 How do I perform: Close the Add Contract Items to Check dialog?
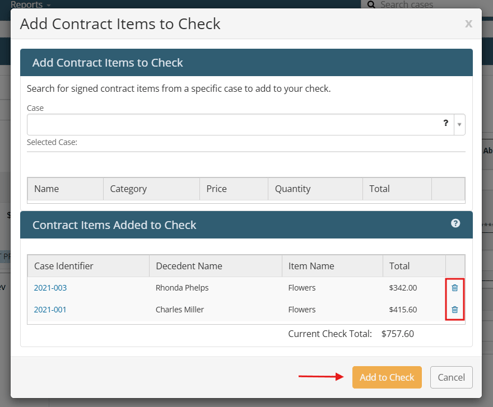pos(469,24)
